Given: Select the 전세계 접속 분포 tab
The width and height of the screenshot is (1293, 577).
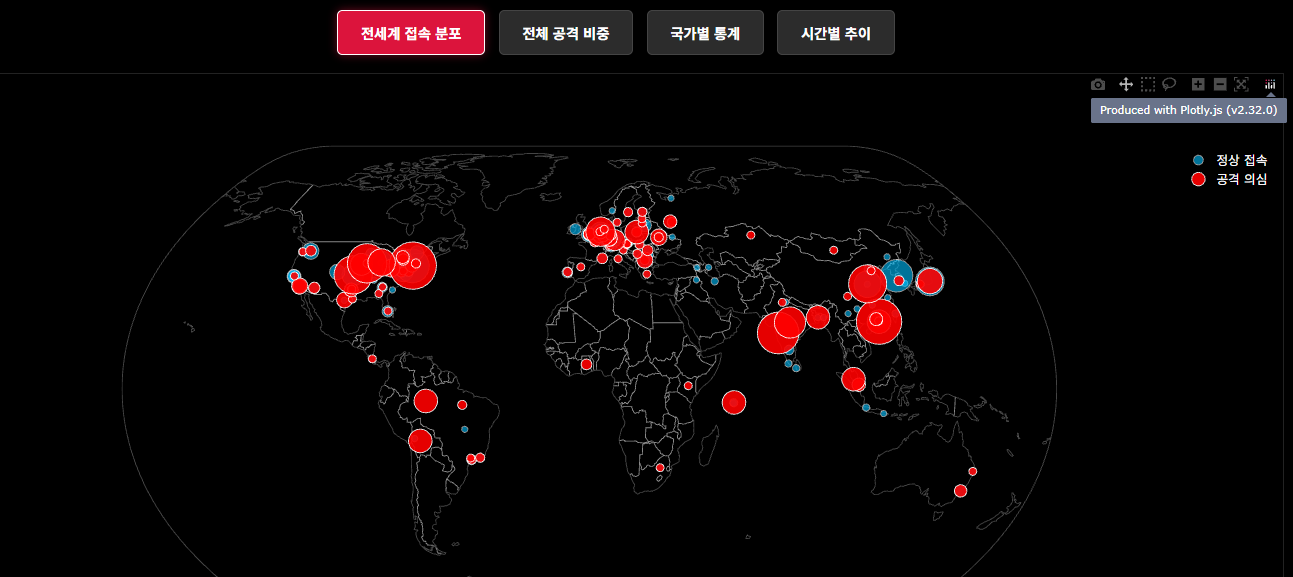Looking at the screenshot, I should pyautogui.click(x=411, y=33).
